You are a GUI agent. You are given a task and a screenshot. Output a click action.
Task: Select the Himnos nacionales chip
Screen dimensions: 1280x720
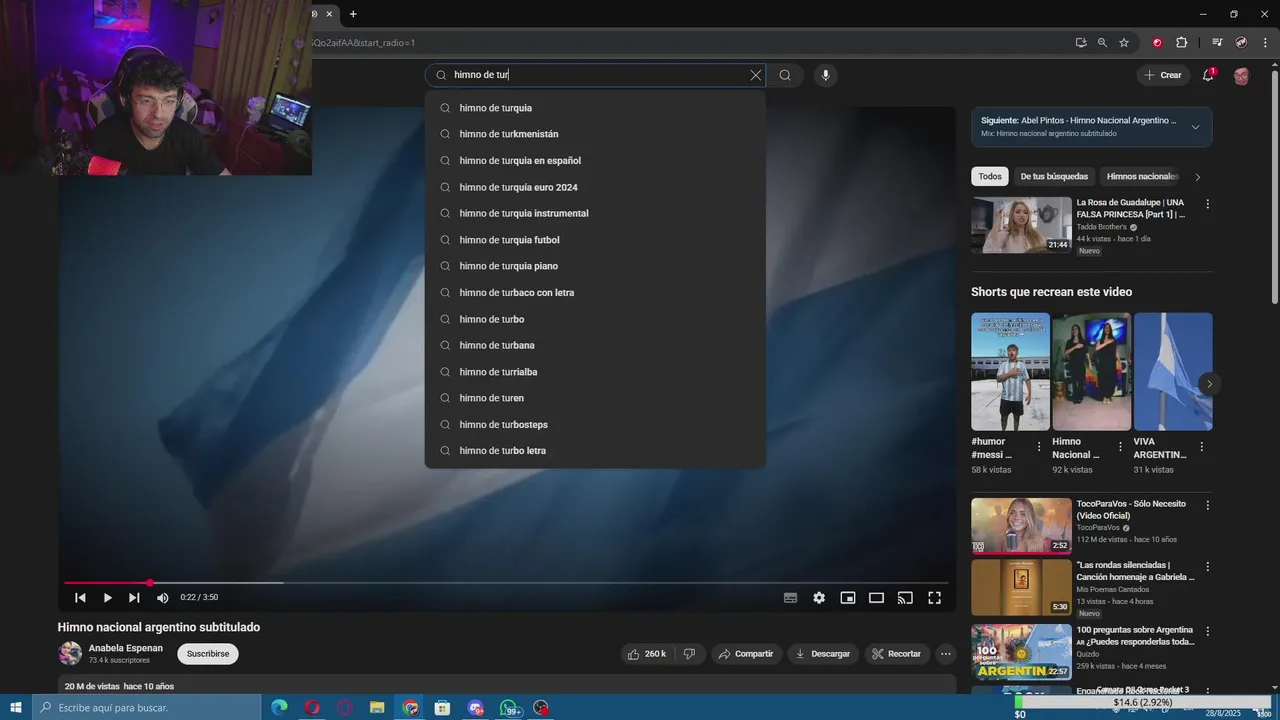pos(1142,176)
